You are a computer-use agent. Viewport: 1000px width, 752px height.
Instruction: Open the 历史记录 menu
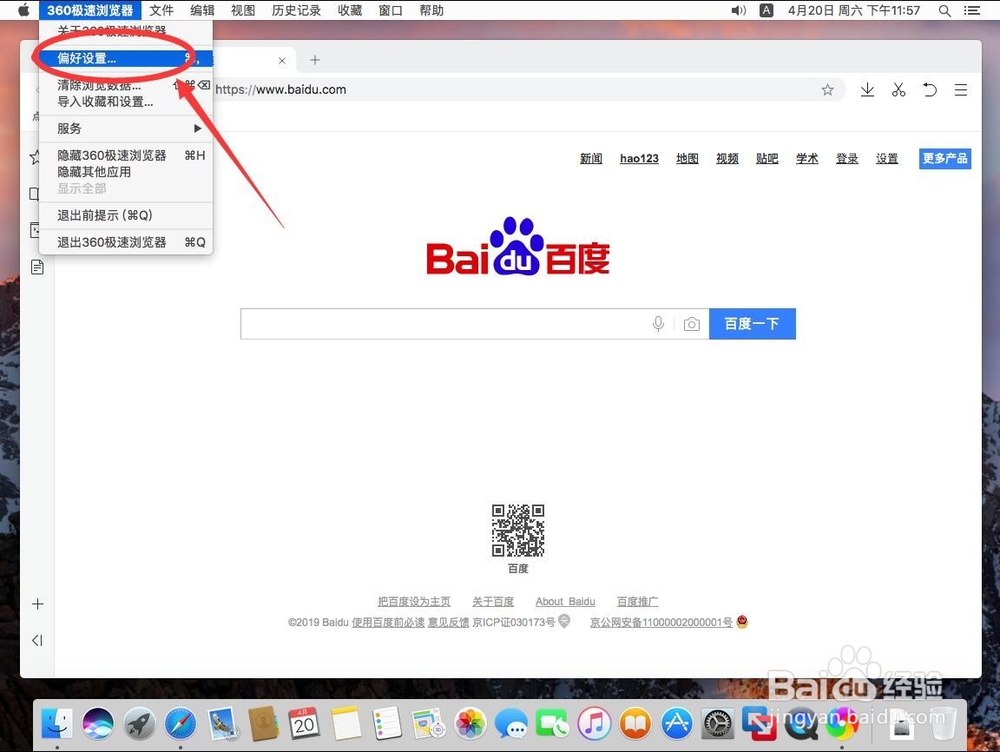pyautogui.click(x=296, y=10)
